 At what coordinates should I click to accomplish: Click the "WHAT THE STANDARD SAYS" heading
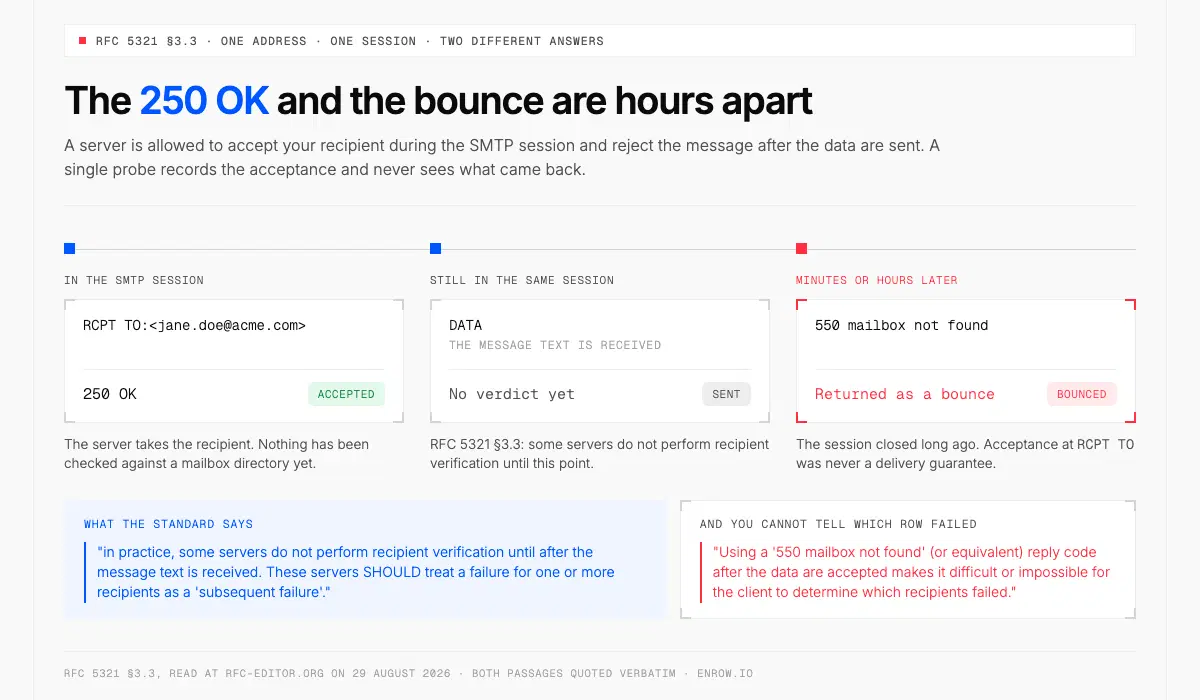point(168,524)
